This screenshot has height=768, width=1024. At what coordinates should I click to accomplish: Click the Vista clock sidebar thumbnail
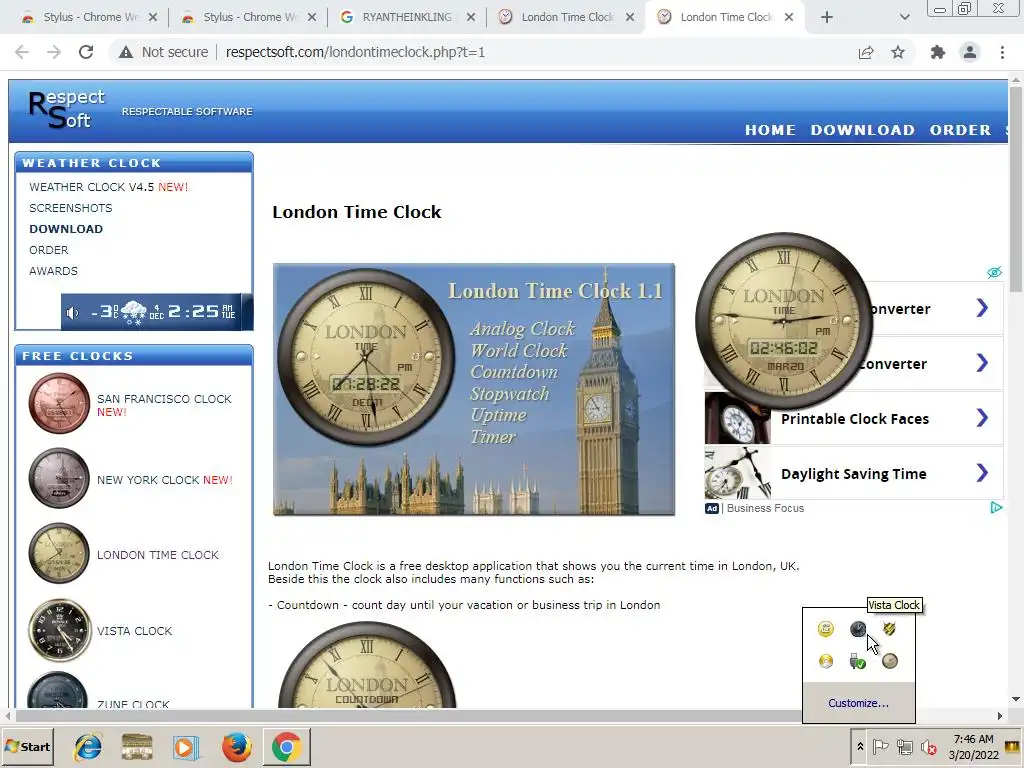59,630
